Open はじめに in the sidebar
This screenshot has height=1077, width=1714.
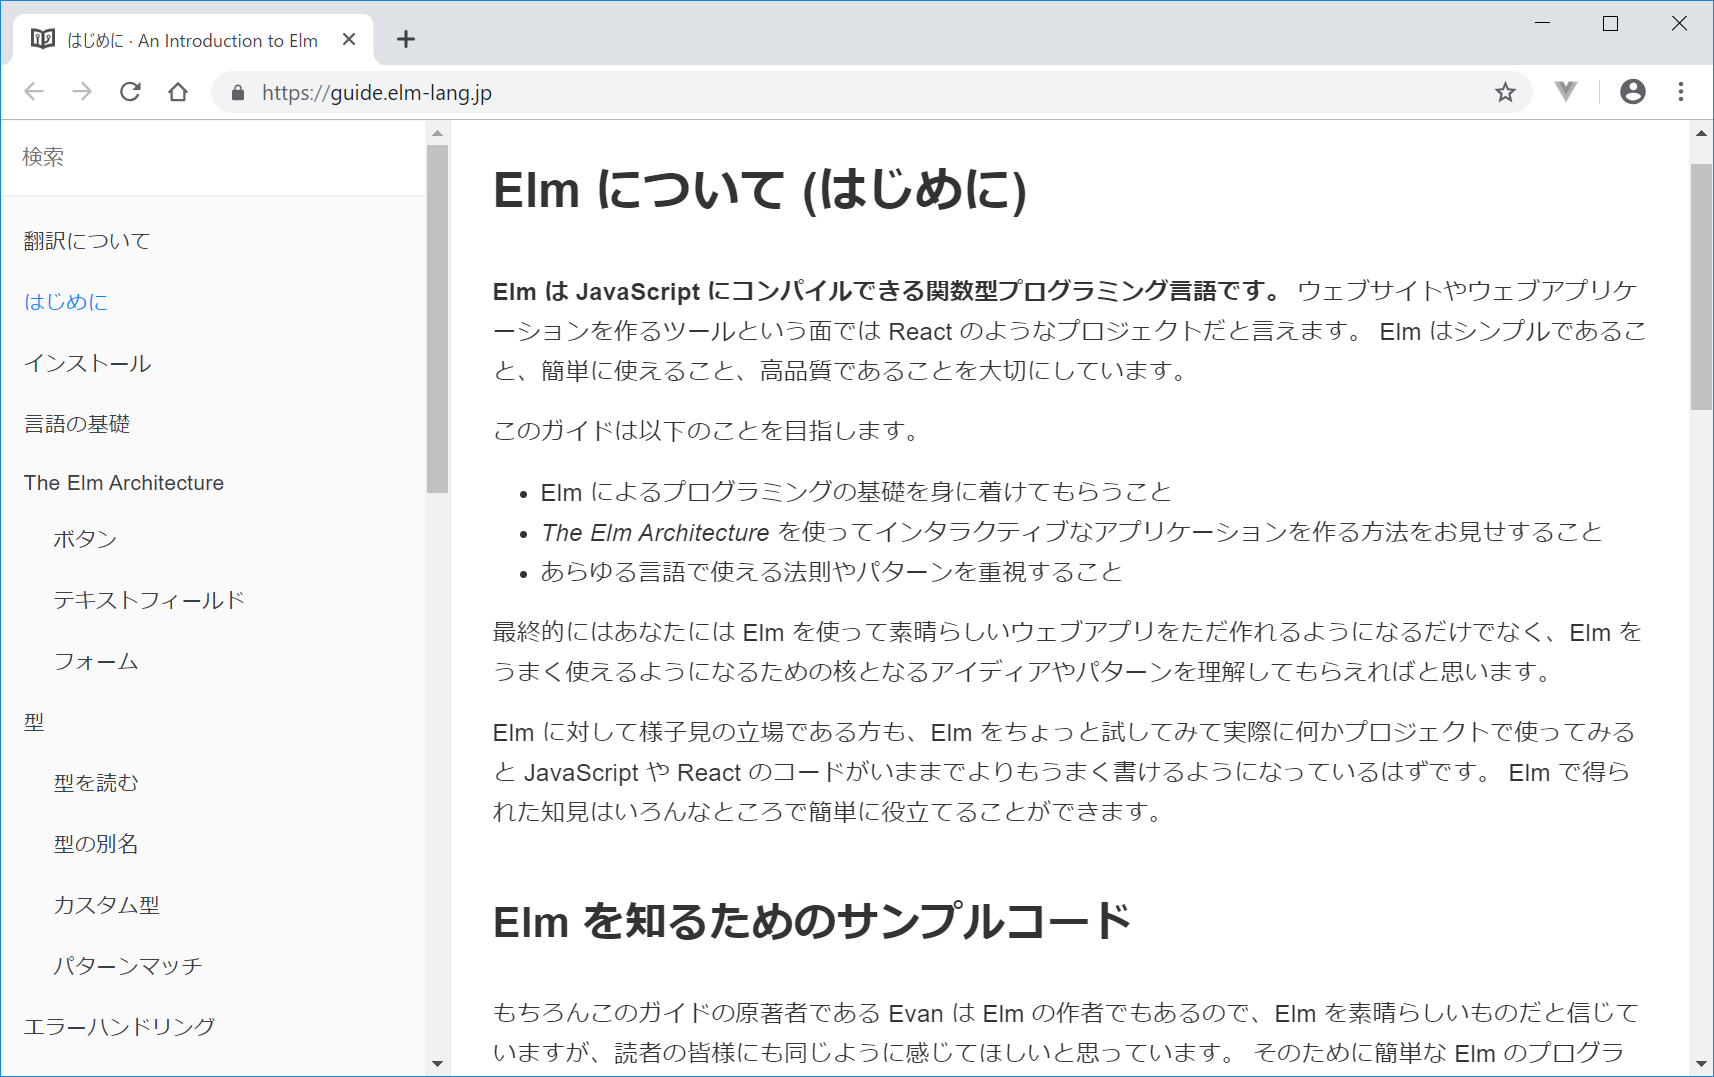pos(66,302)
